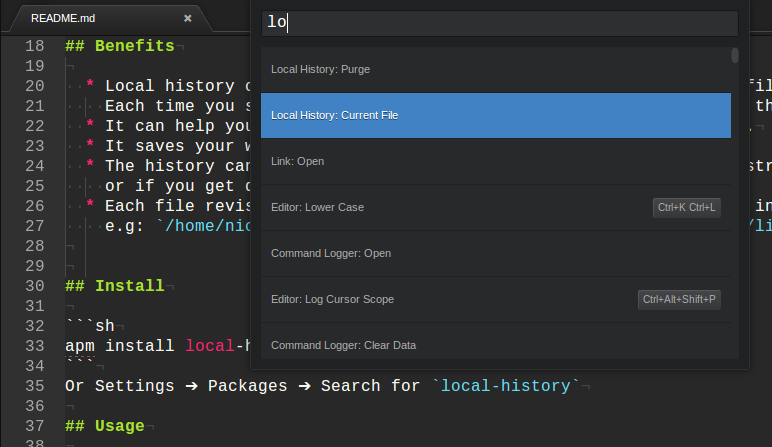The image size is (772, 447).
Task: Select the README.md tab
Action: 112,19
